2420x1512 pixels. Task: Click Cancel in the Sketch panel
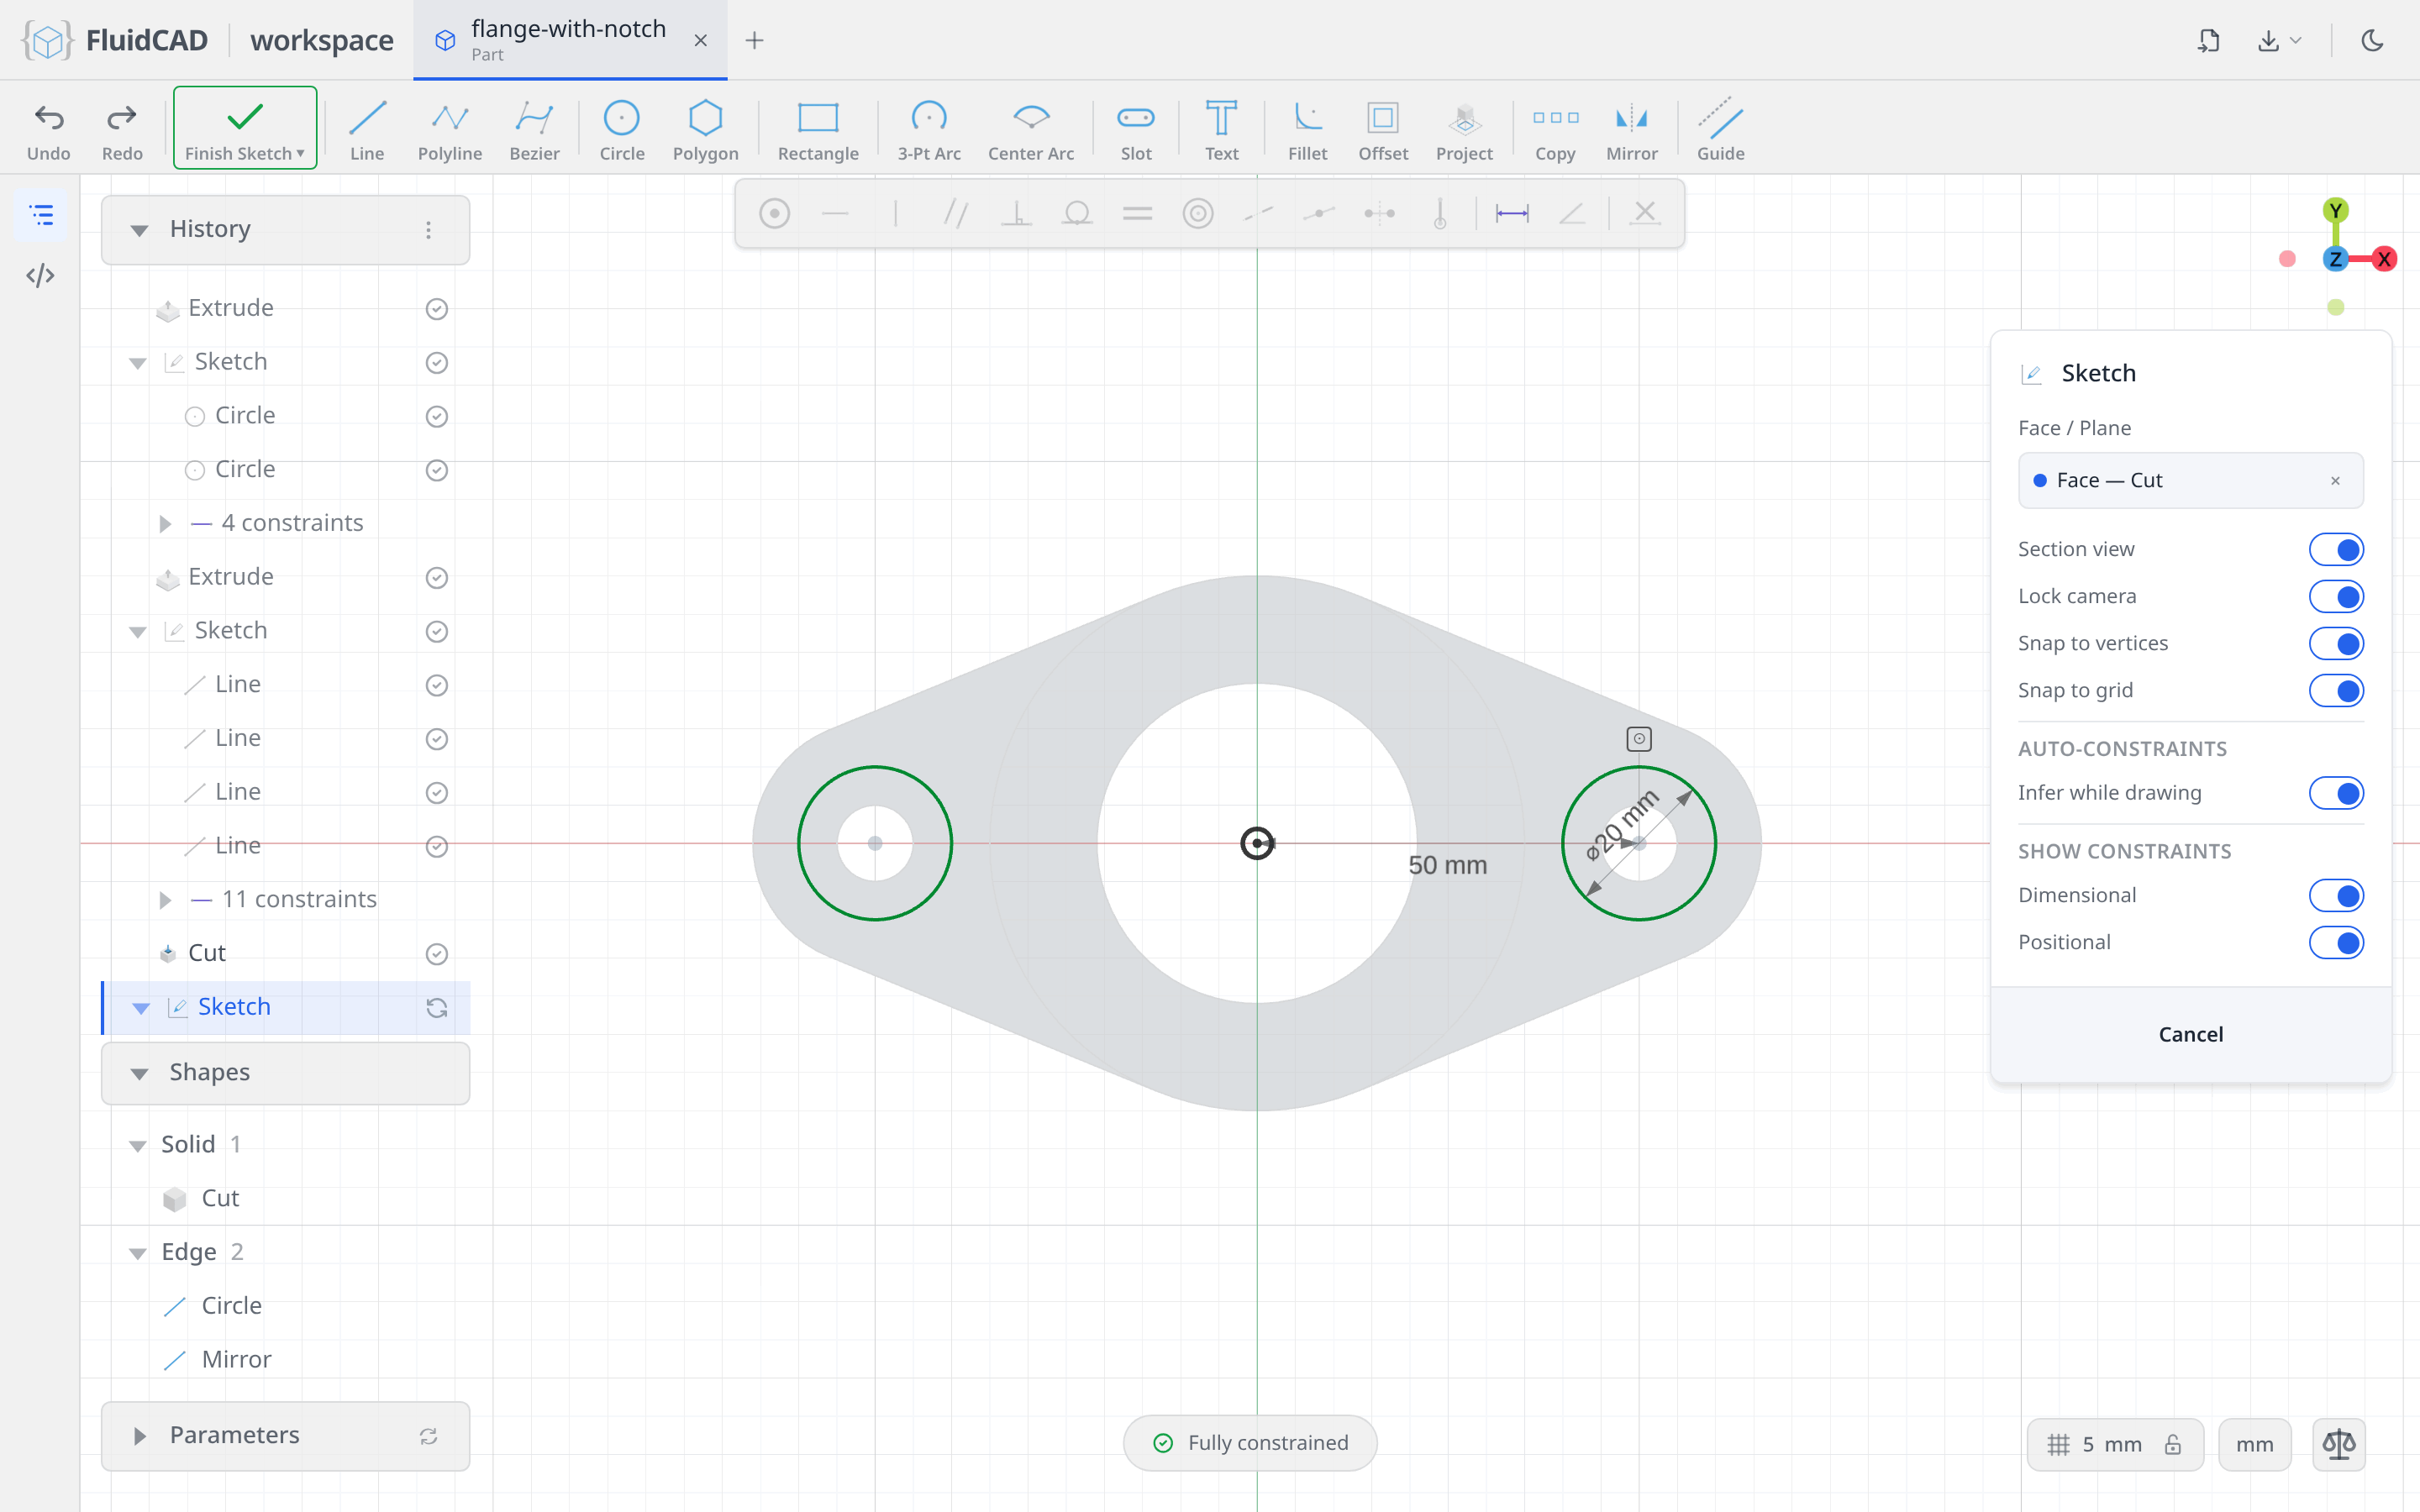click(x=2190, y=1034)
